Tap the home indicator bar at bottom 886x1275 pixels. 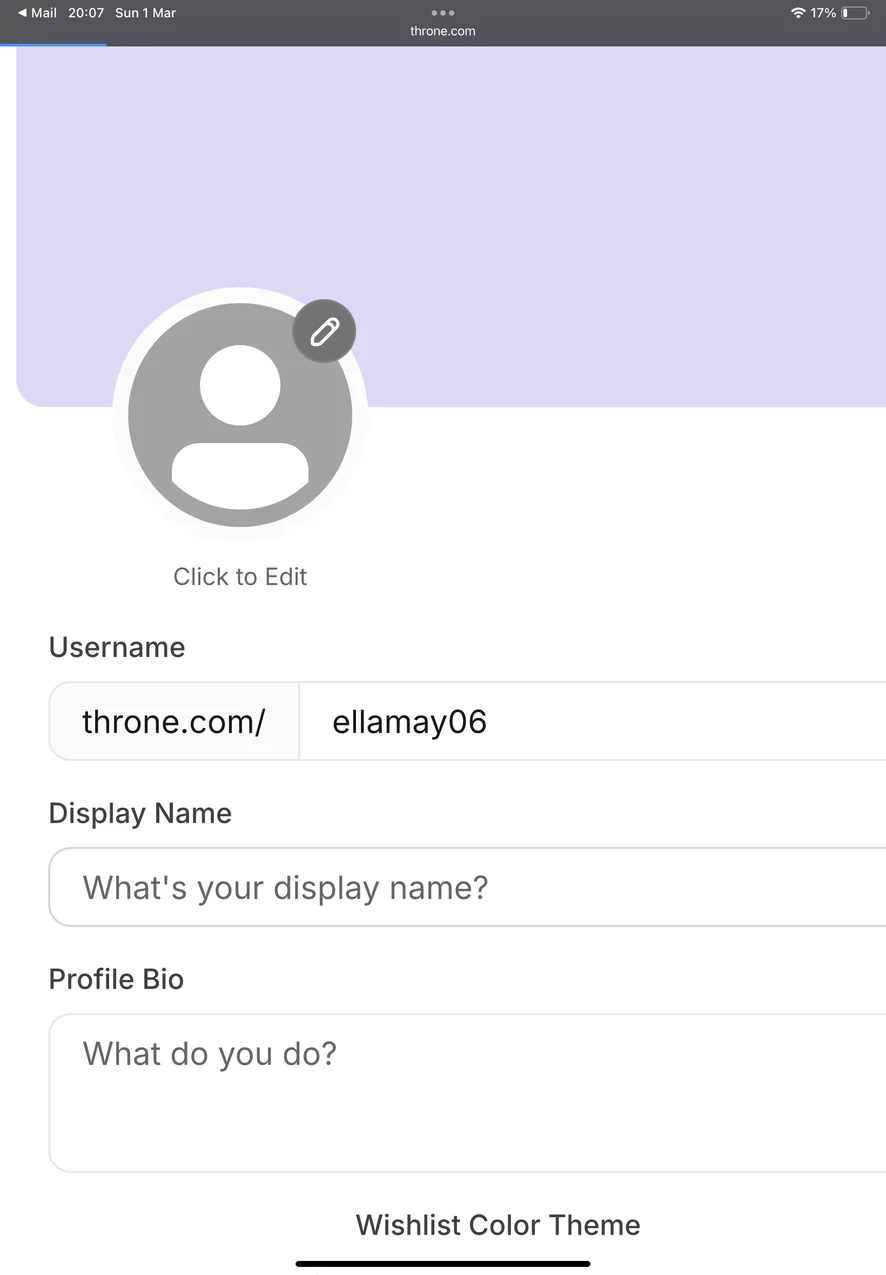click(442, 1264)
